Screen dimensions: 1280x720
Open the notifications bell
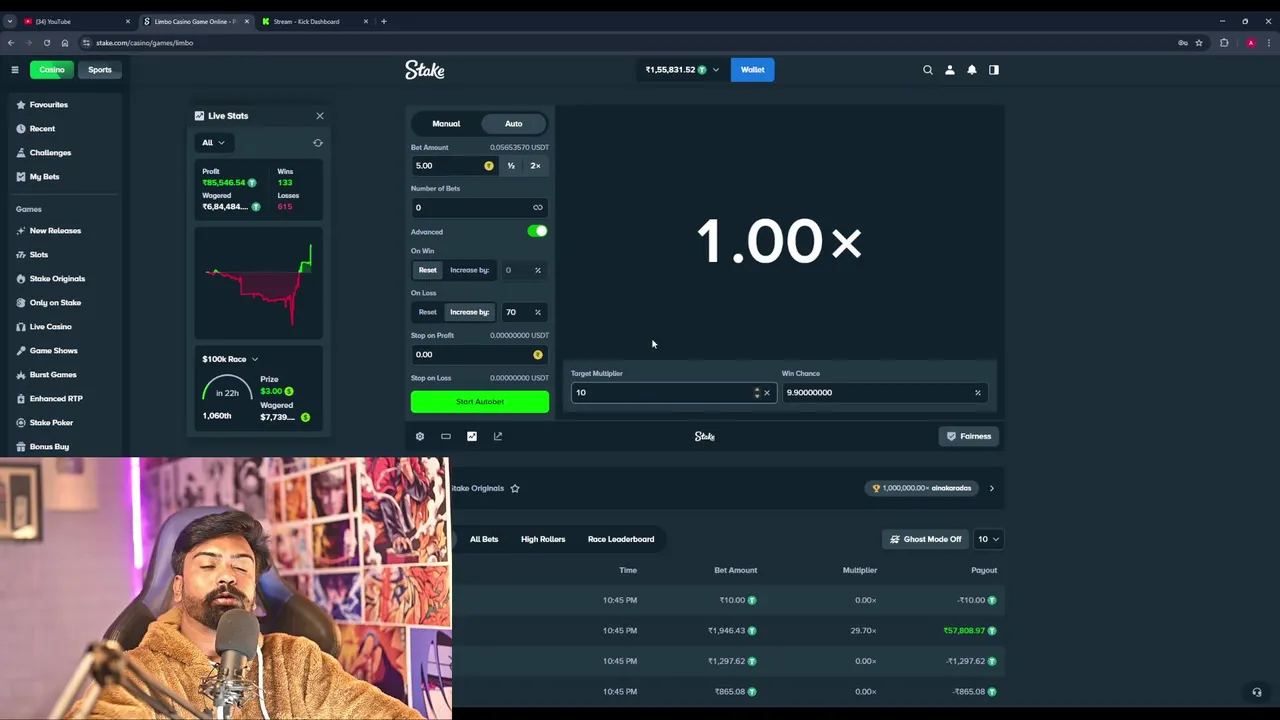[x=972, y=70]
